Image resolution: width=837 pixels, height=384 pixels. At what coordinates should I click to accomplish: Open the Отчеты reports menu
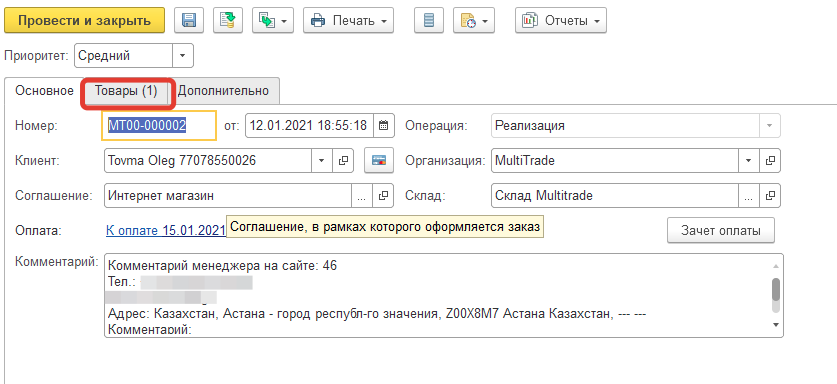click(560, 21)
